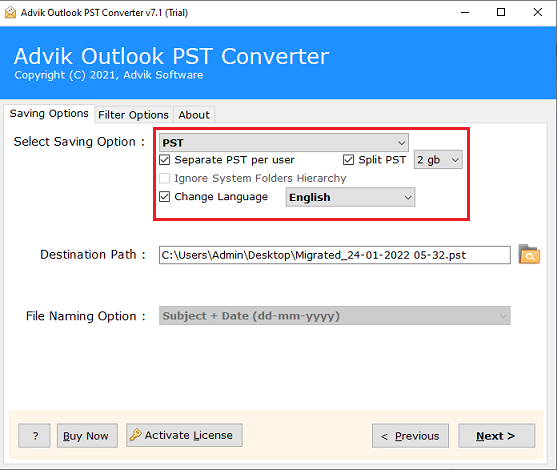Open the English language dropdown

[x=350, y=197]
